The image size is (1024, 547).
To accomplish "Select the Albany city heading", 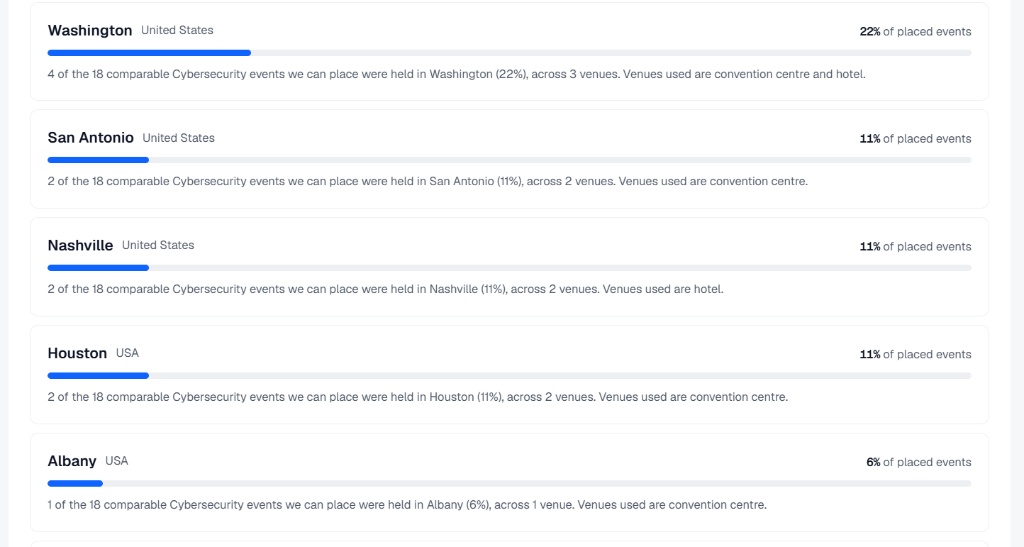I will [72, 461].
